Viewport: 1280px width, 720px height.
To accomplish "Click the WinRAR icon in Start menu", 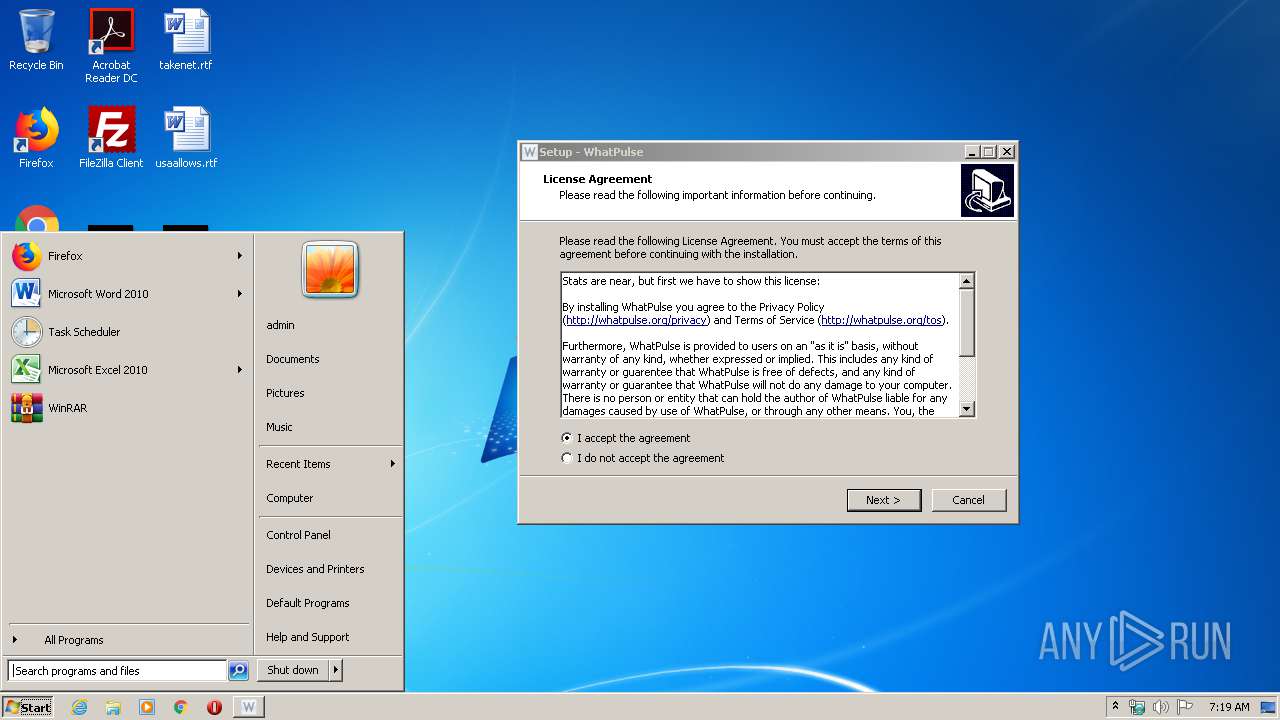I will click(x=27, y=408).
